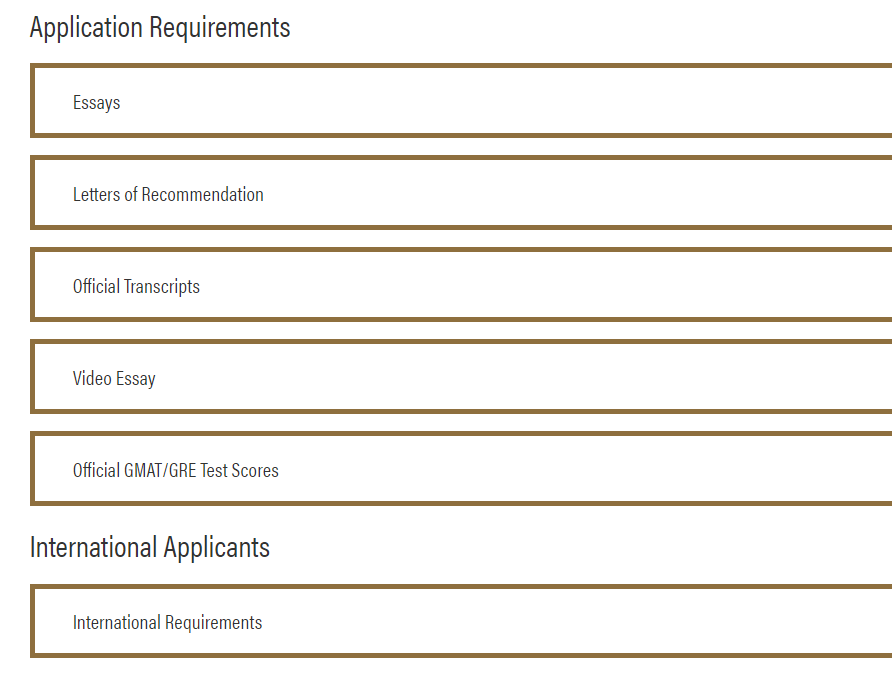This screenshot has height=677, width=892.
Task: Click the "Video Essay" label text
Action: [114, 378]
